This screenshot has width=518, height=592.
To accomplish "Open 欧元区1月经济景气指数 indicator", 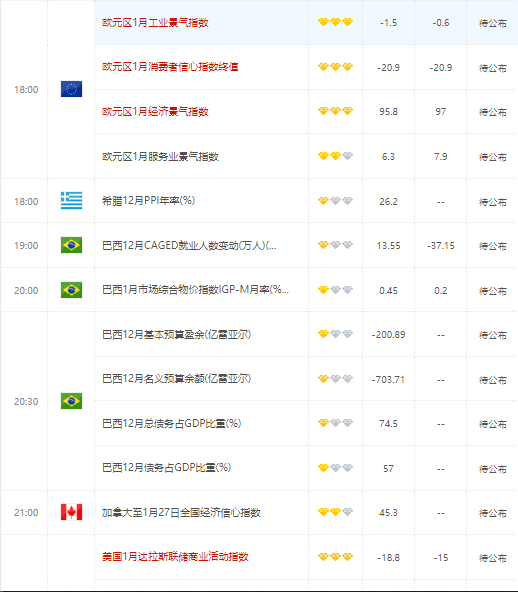I will [155, 111].
